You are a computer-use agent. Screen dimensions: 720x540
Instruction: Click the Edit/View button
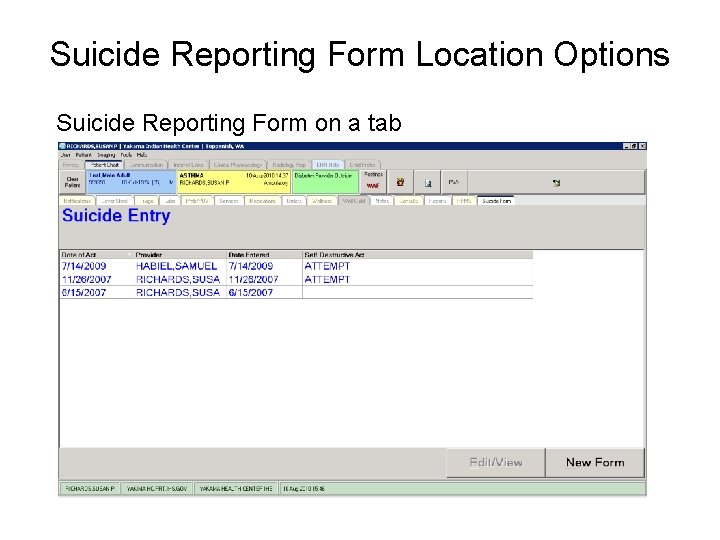pyautogui.click(x=495, y=462)
